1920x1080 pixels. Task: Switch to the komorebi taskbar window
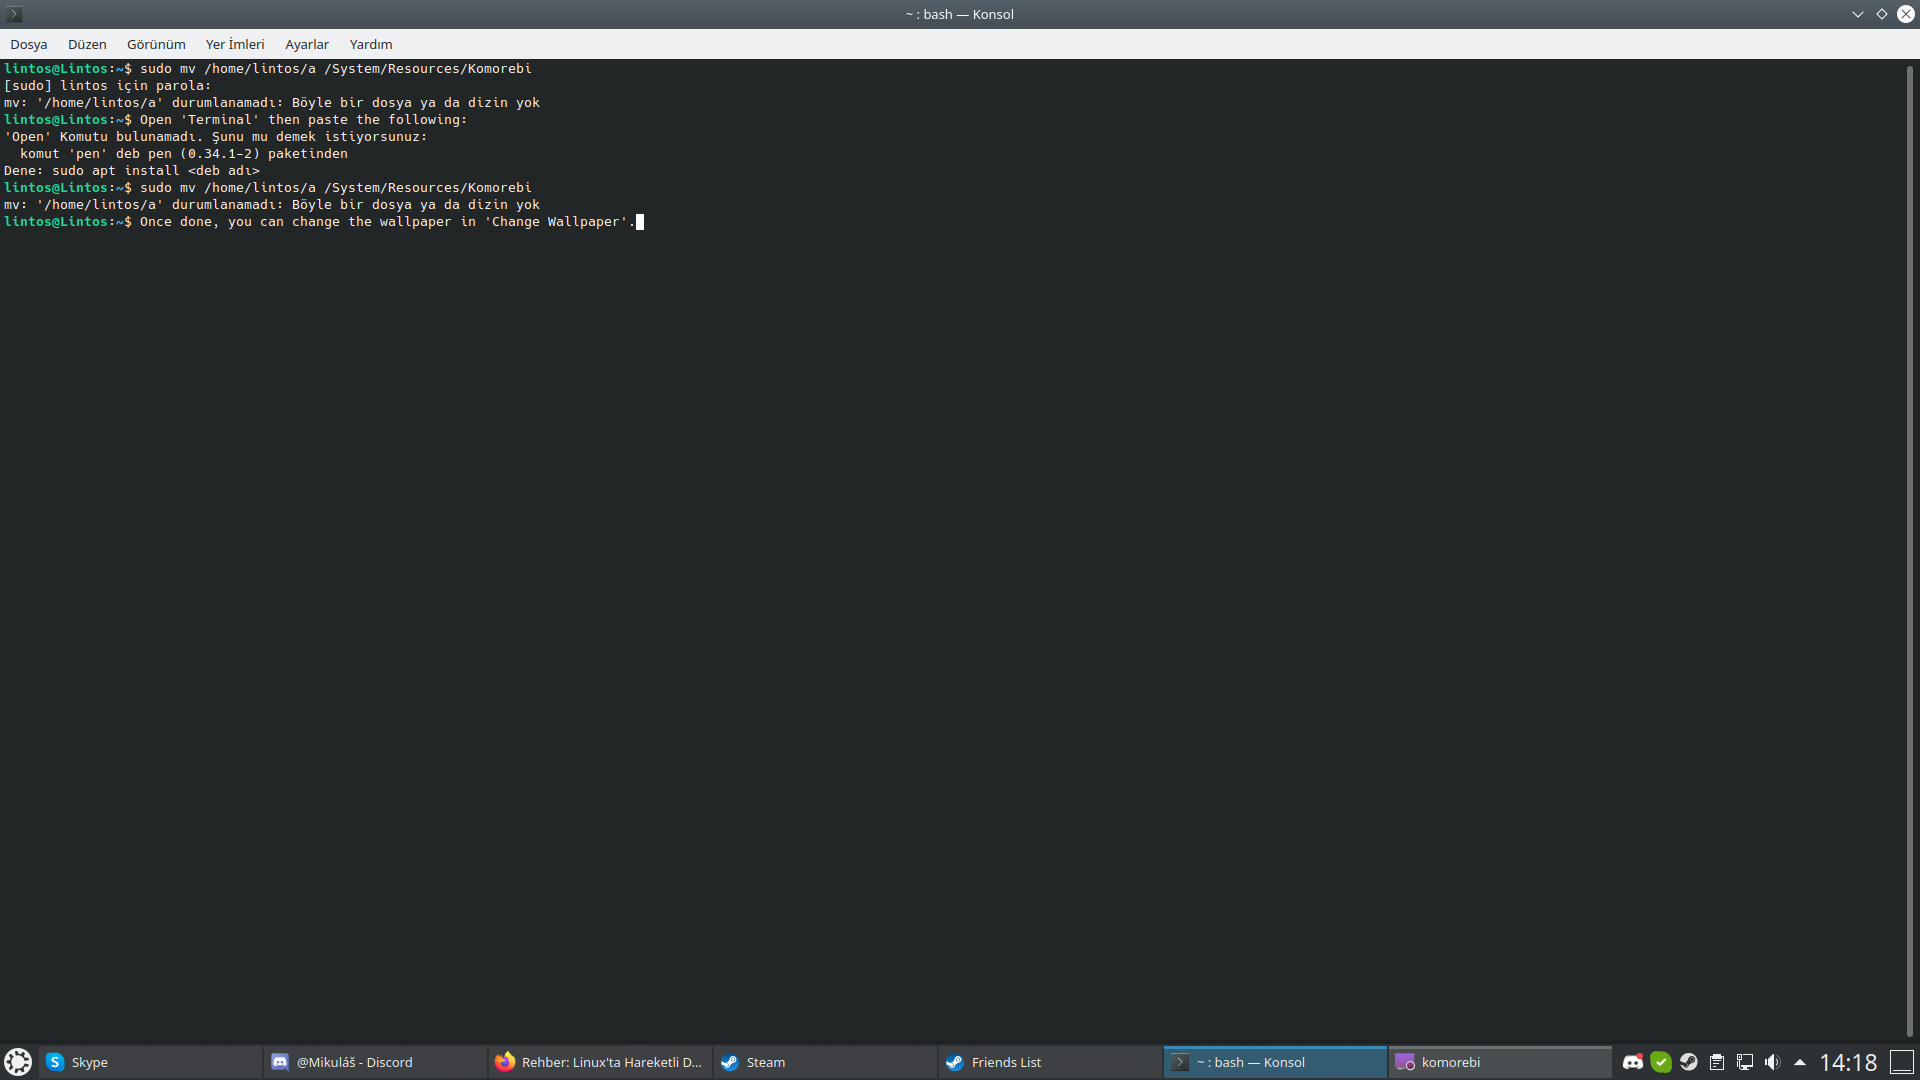tap(1498, 1062)
